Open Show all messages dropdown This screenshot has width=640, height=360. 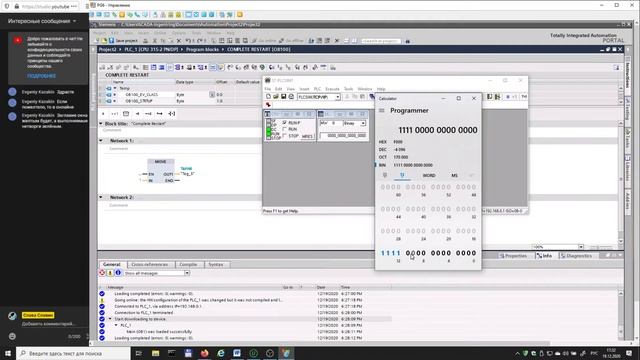[x=187, y=273]
